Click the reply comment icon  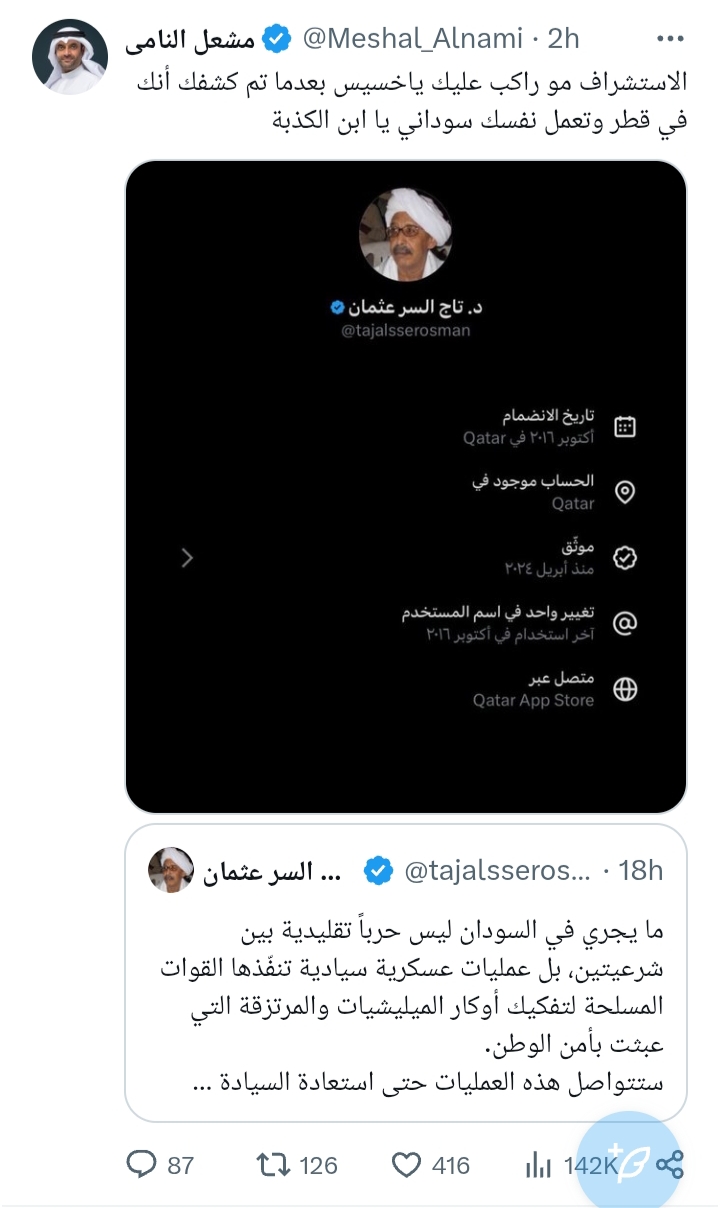click(142, 1164)
